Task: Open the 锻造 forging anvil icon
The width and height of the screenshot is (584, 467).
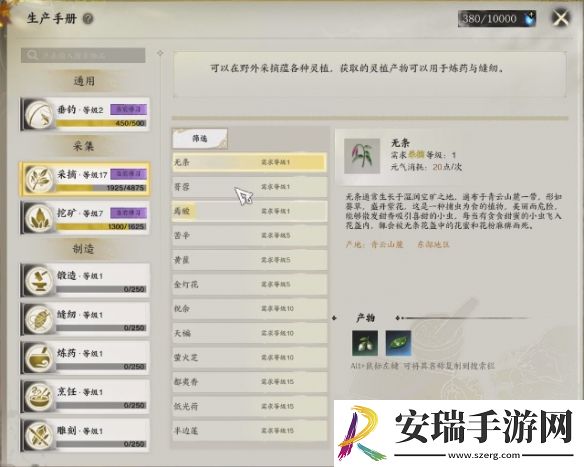Action: pos(39,280)
